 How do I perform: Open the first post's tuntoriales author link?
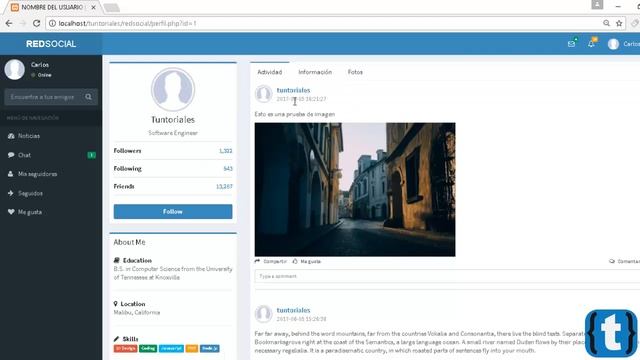293,90
